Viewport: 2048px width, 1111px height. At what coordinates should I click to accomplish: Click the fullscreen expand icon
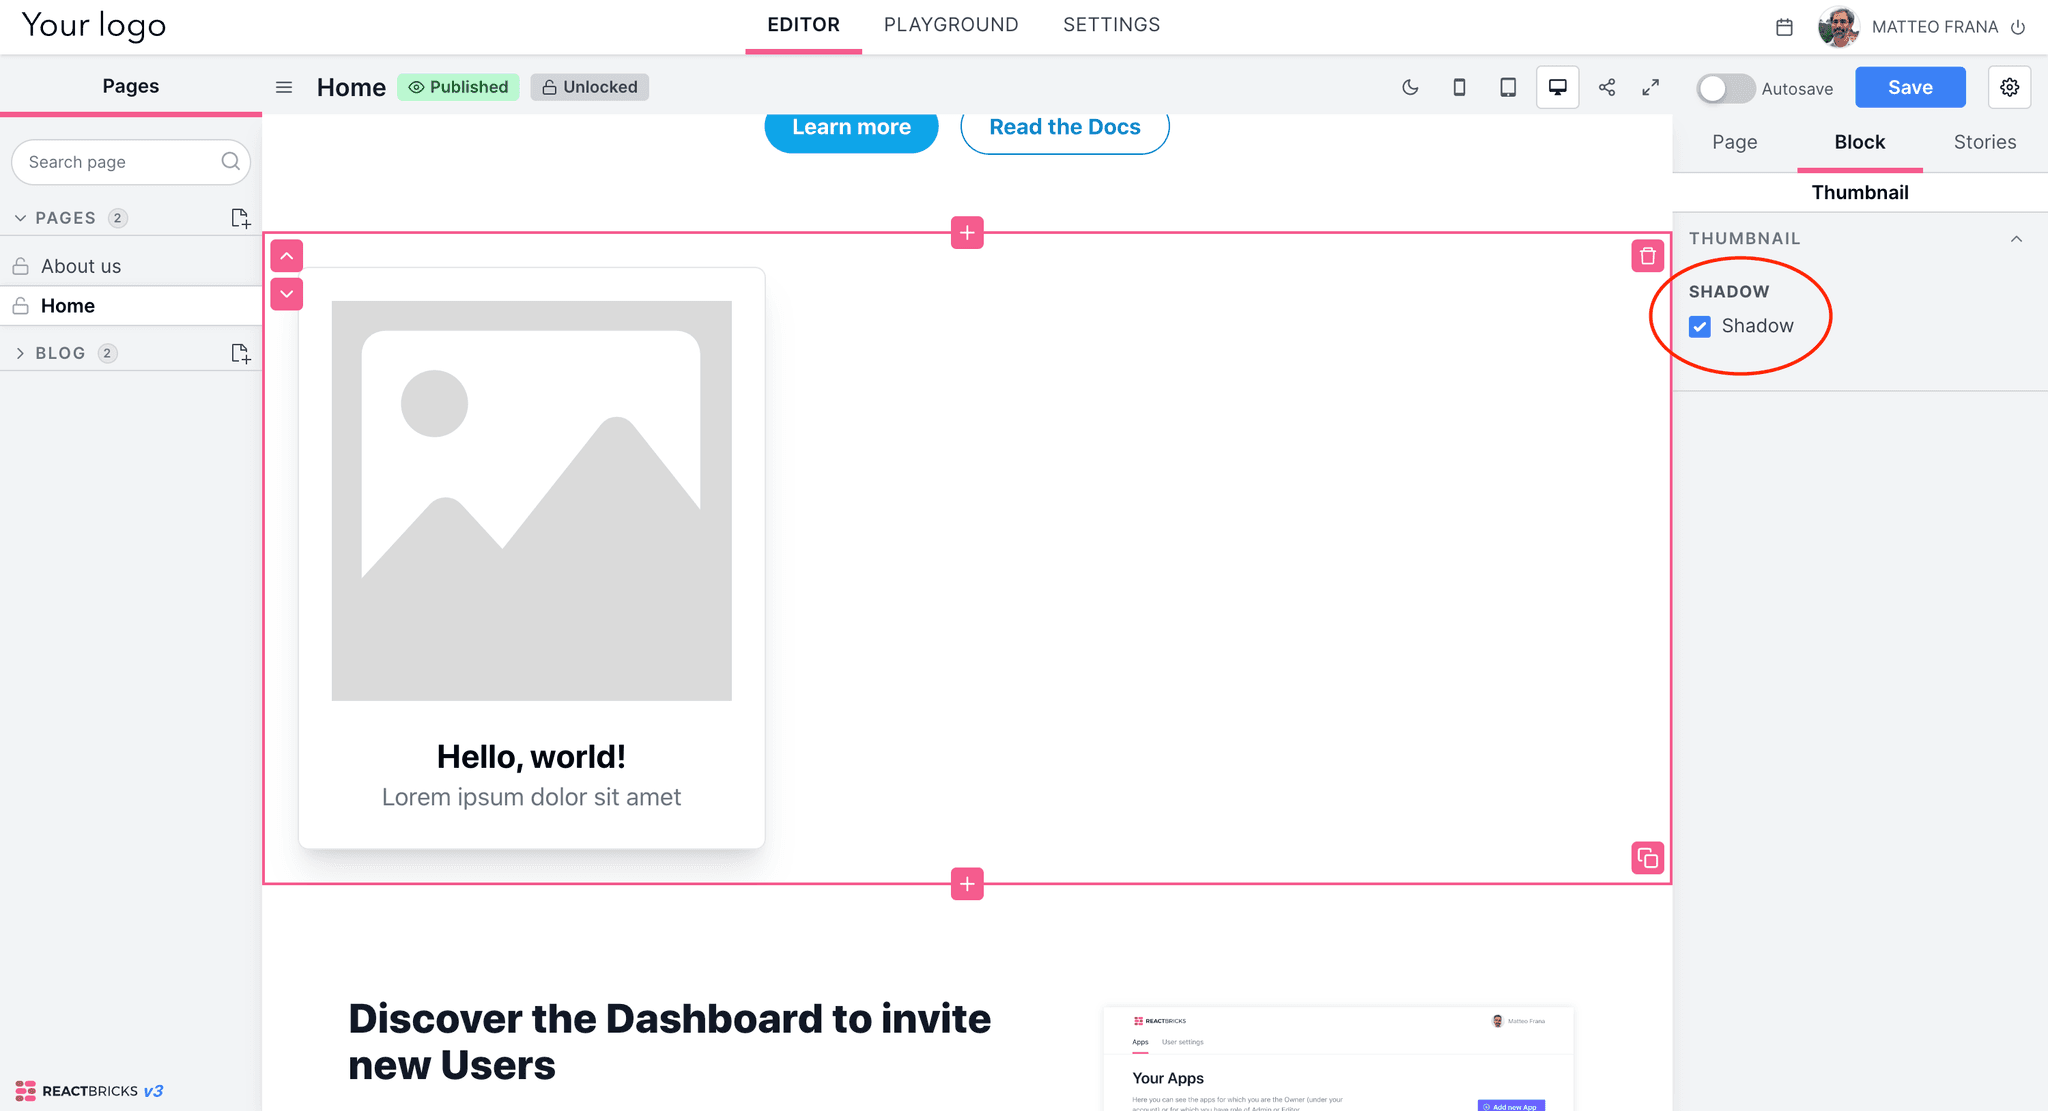point(1650,86)
